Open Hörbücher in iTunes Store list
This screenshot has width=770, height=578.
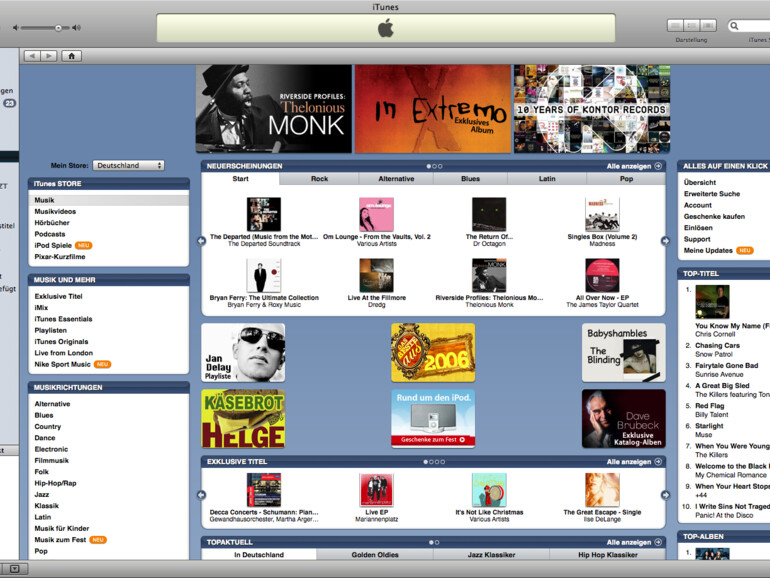tap(52, 222)
